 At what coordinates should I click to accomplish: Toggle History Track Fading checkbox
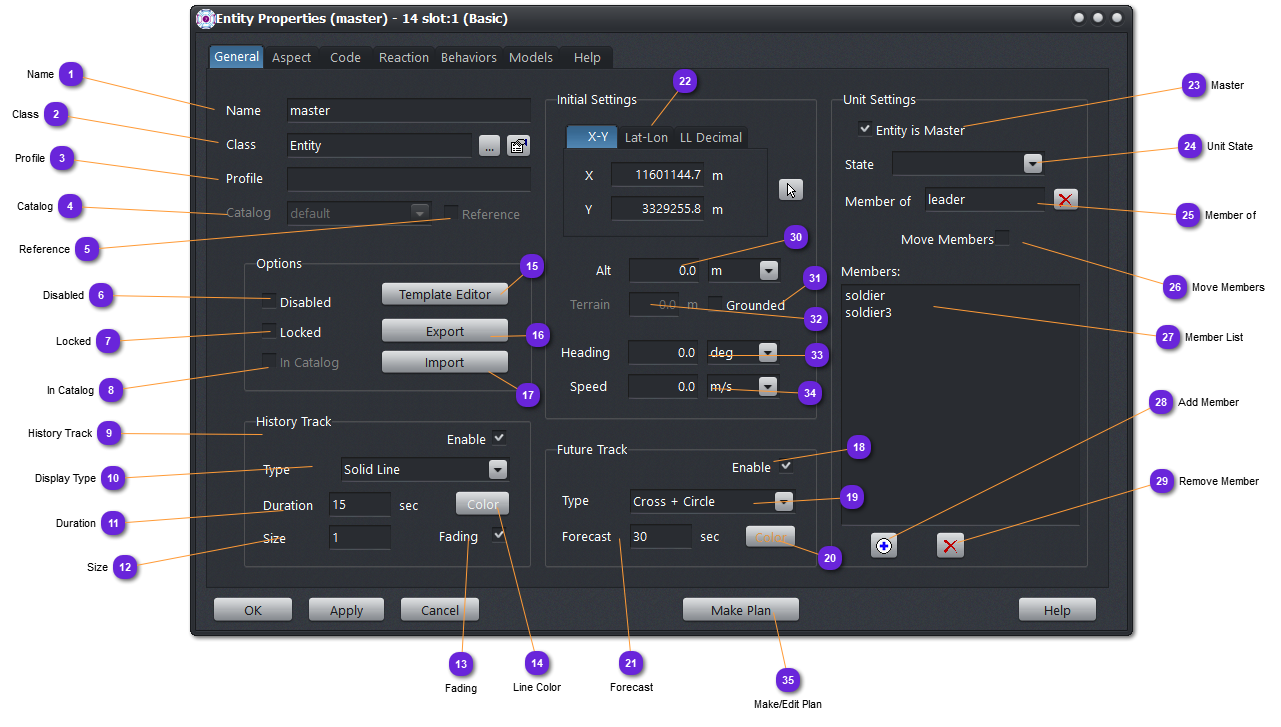click(499, 536)
